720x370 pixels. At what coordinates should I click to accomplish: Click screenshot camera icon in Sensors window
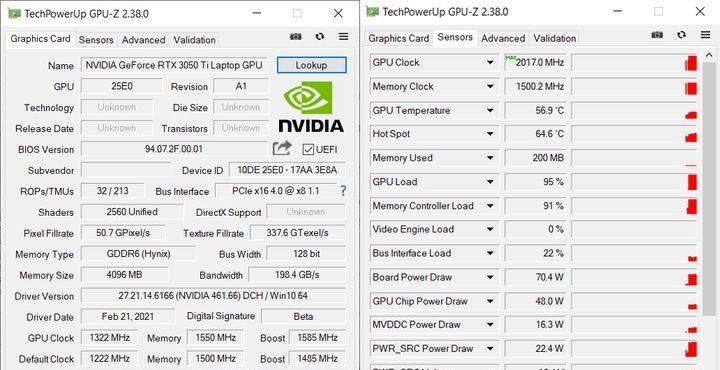pos(657,34)
